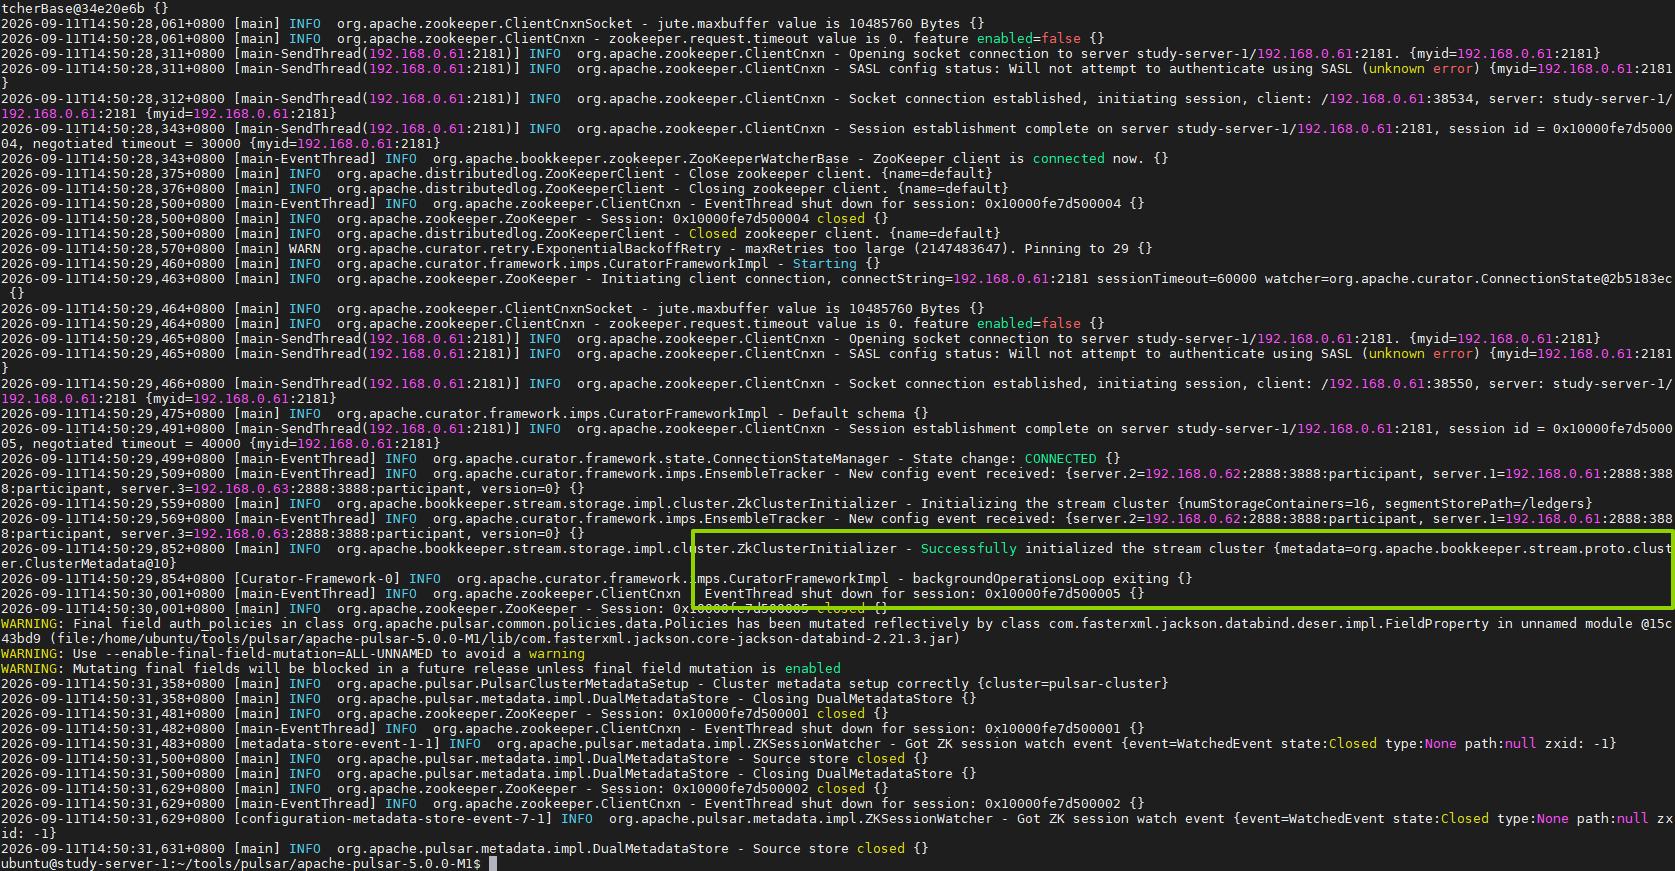Click the "WARNING: Final field auth_policies" text
This screenshot has height=871, width=1675.
(137, 624)
